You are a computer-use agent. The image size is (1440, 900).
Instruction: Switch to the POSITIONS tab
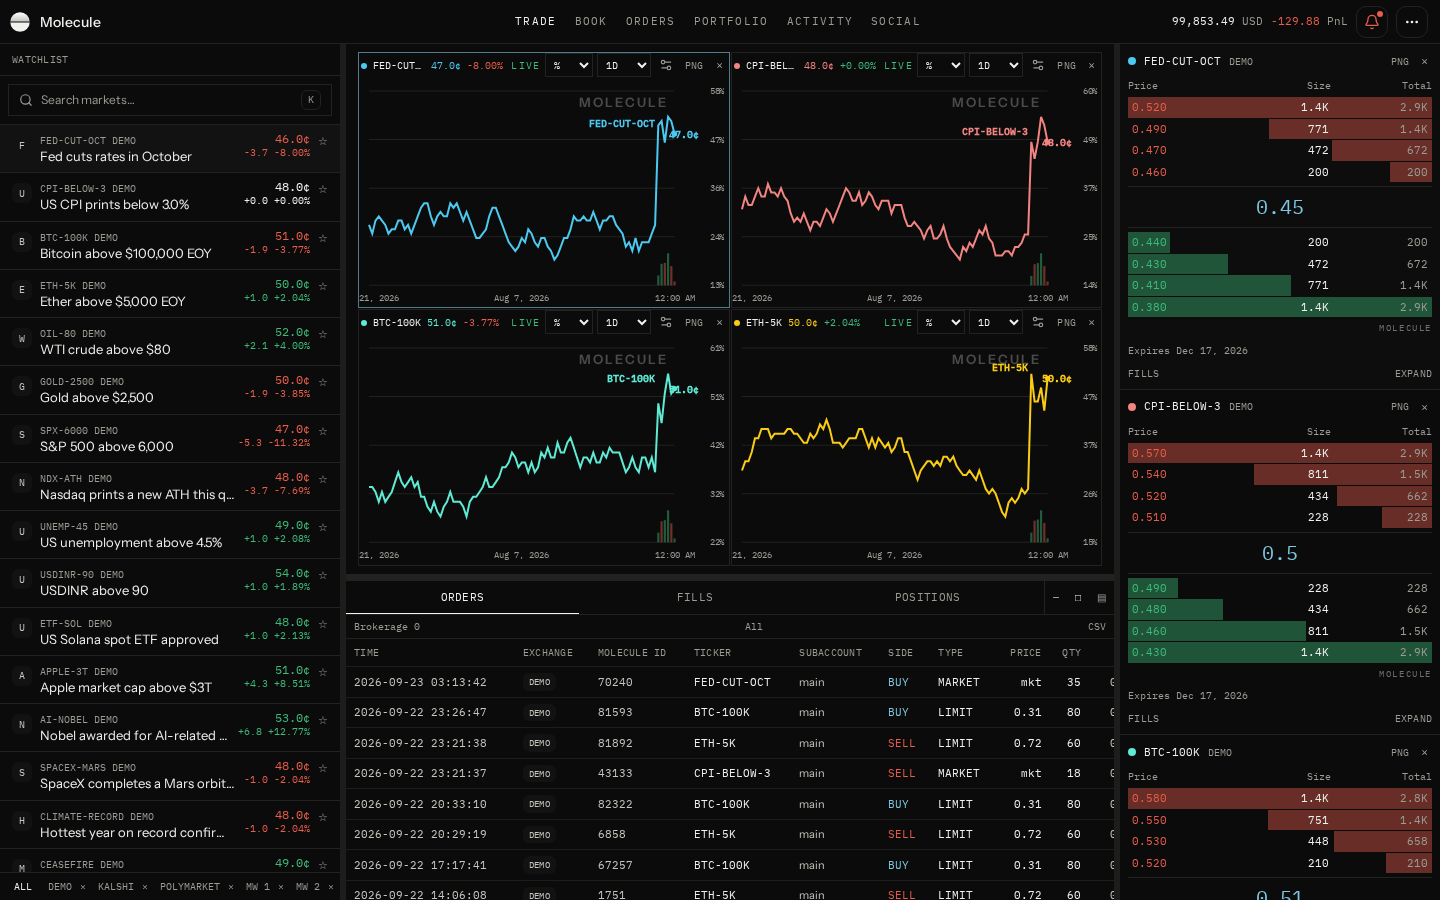click(x=927, y=598)
